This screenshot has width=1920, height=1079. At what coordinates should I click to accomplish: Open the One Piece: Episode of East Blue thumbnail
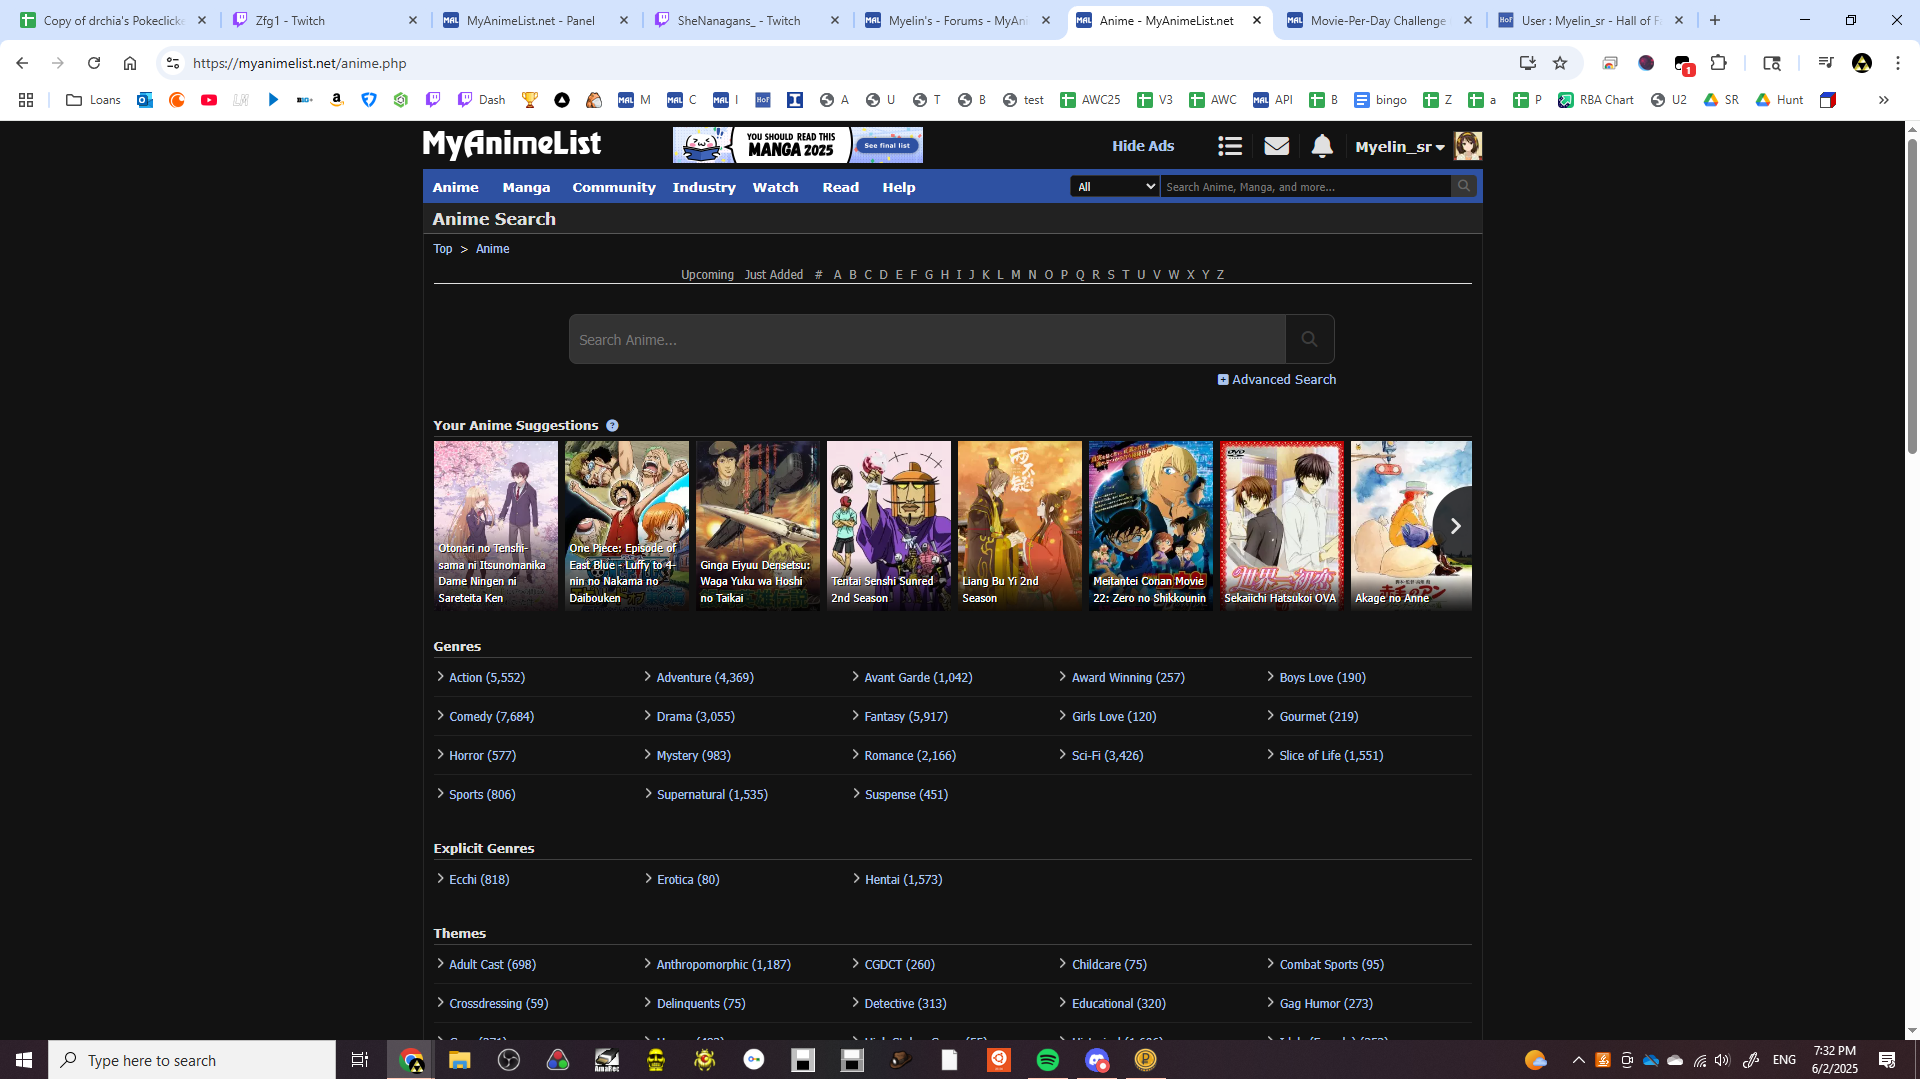627,526
